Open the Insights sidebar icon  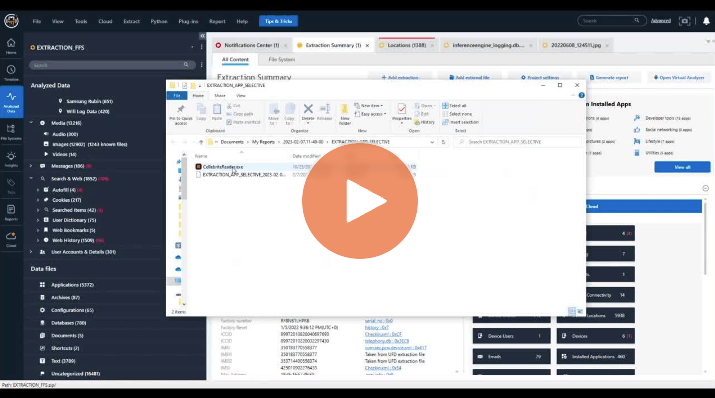(x=11, y=159)
